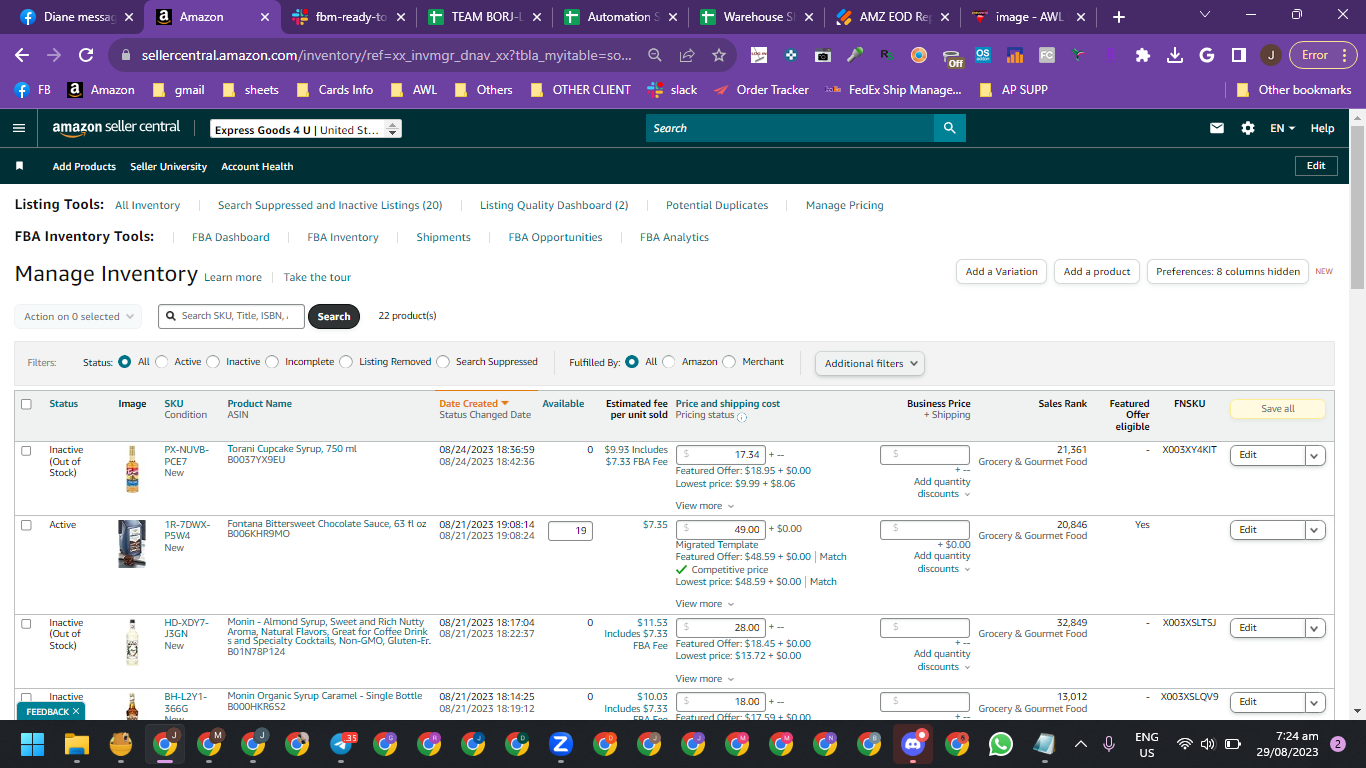Toggle the browser side panel icon

point(1238,55)
